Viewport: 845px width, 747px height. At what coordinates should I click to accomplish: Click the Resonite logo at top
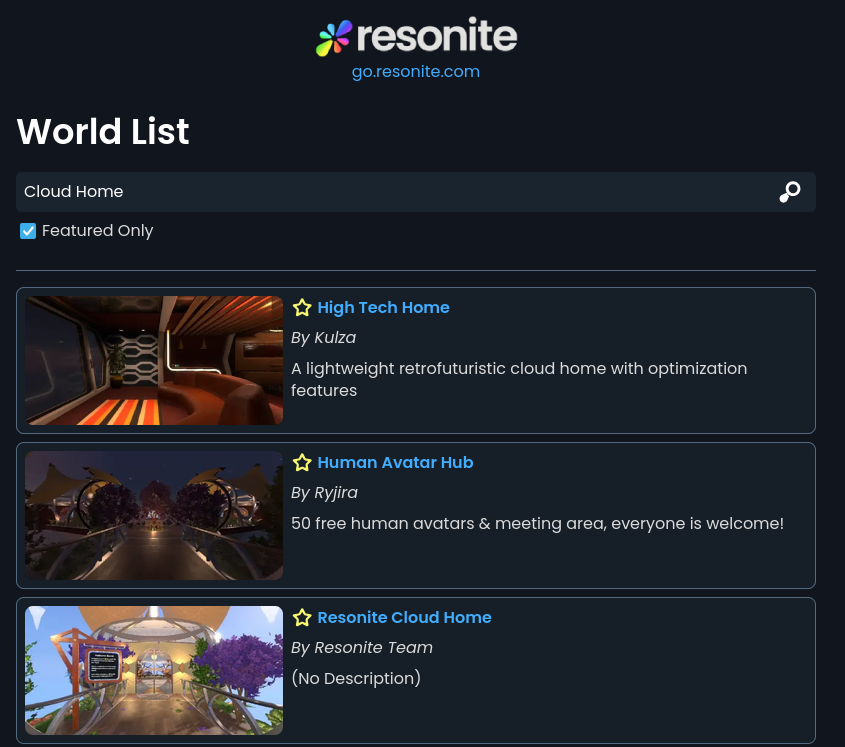[x=416, y=37]
